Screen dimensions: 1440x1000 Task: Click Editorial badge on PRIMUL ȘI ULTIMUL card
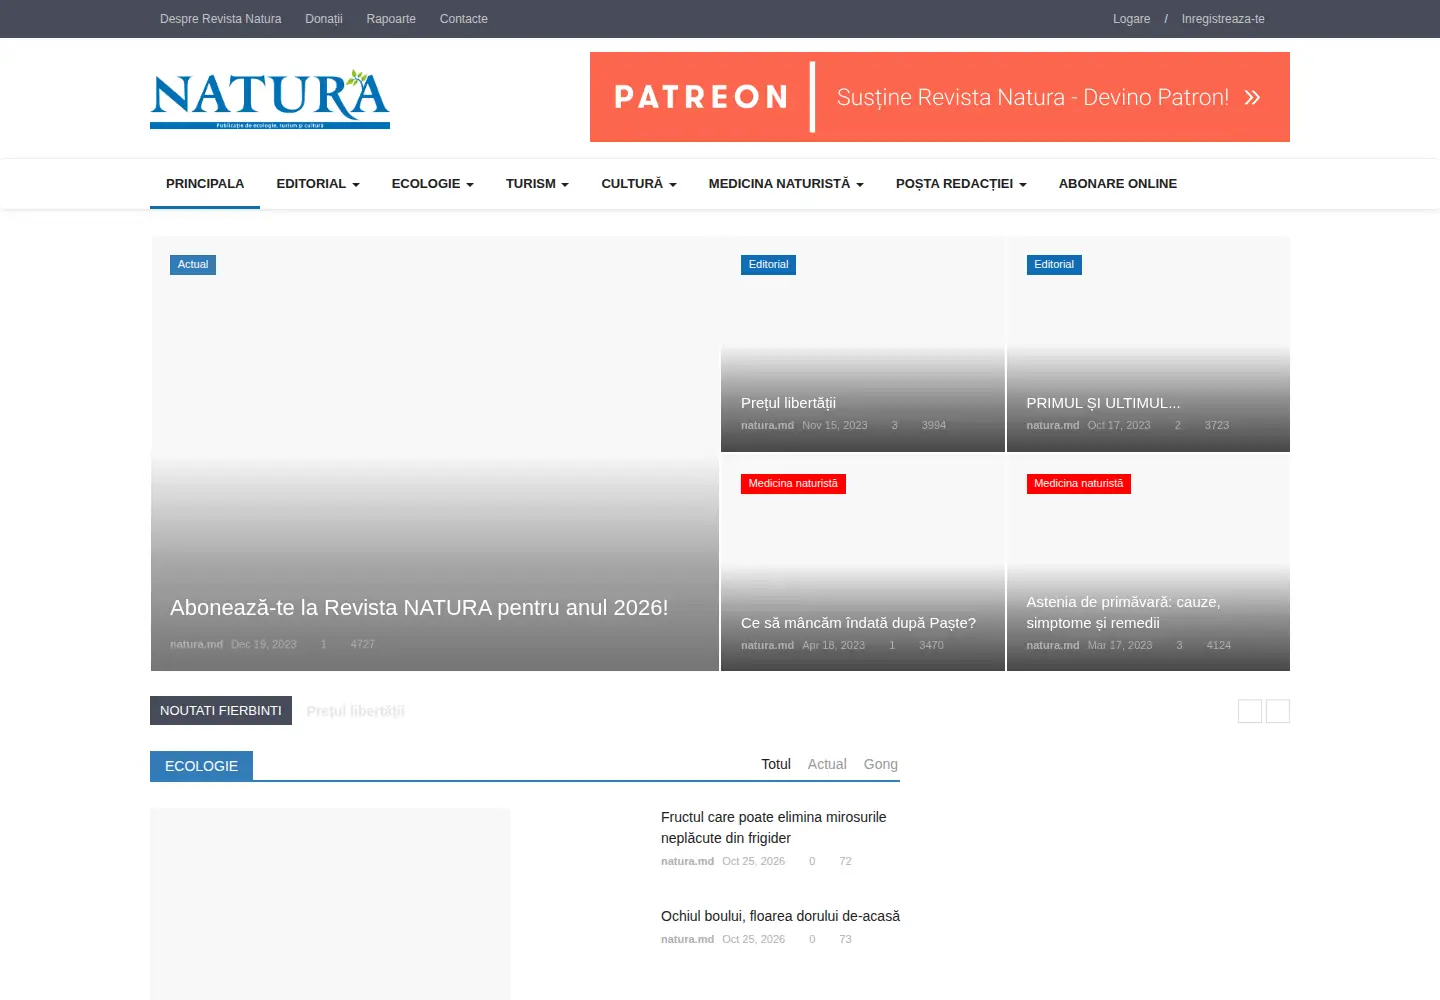point(1054,265)
